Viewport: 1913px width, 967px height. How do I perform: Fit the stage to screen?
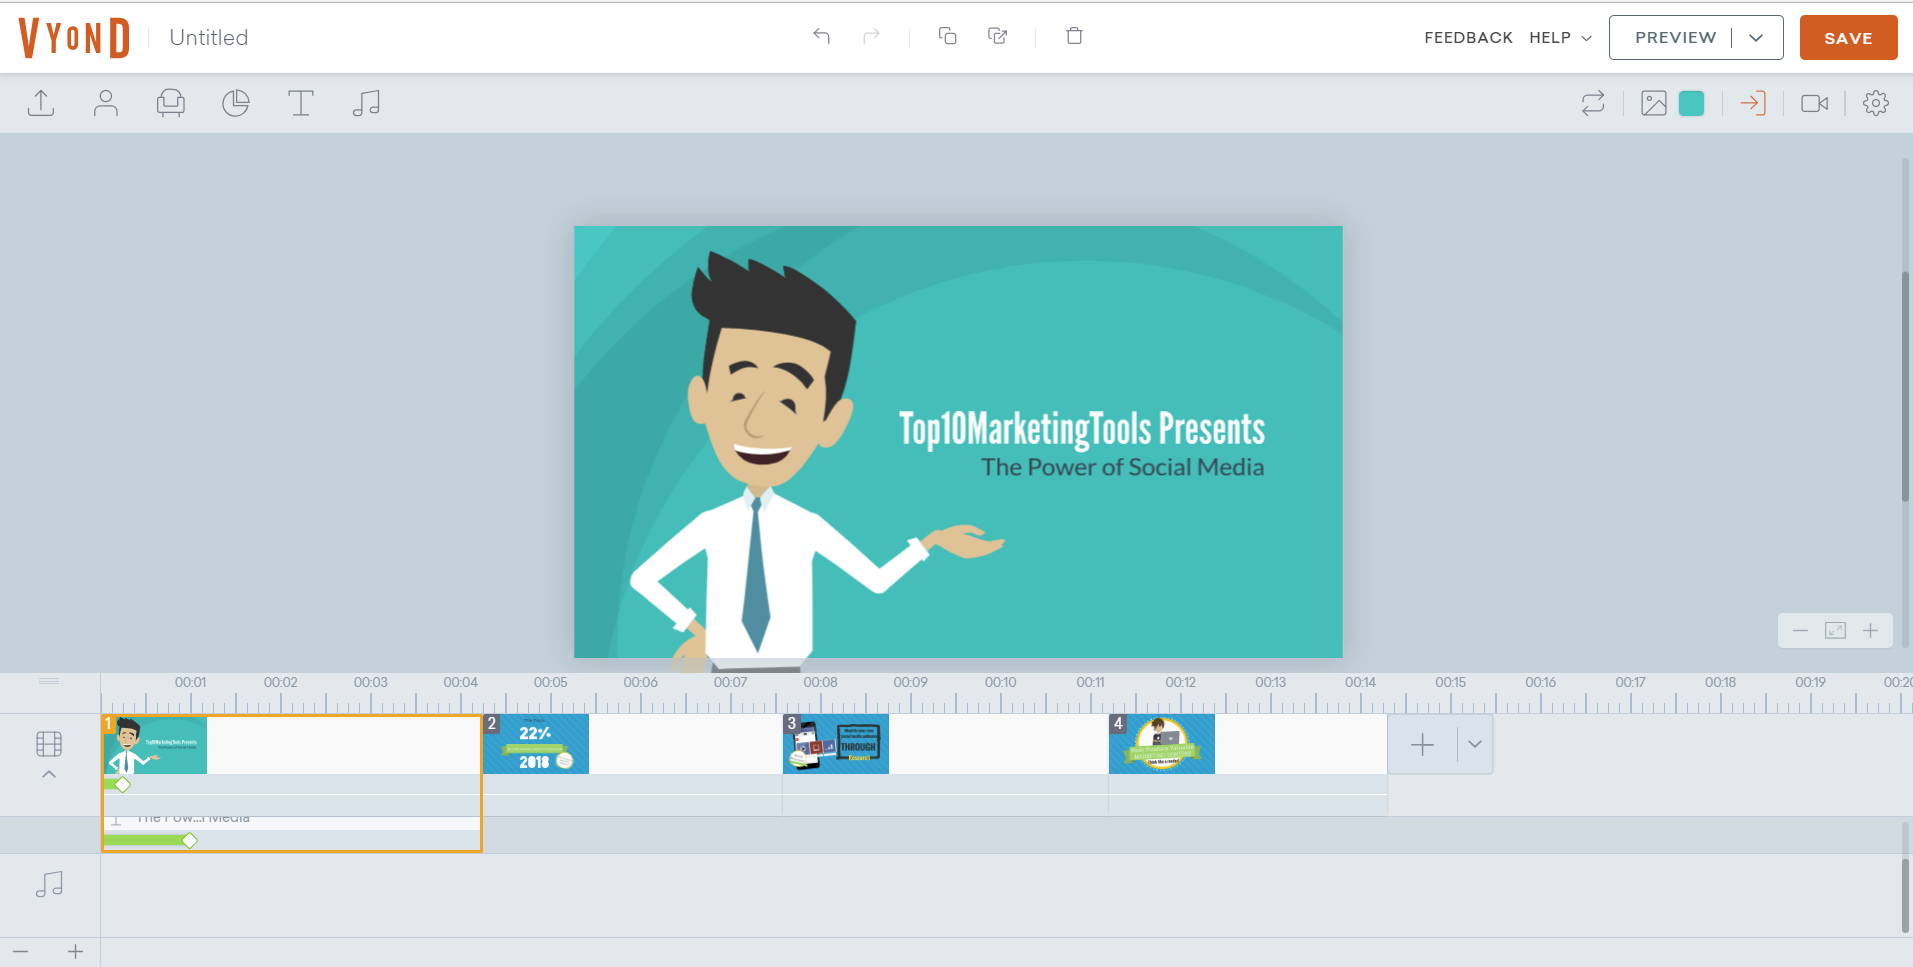coord(1835,631)
